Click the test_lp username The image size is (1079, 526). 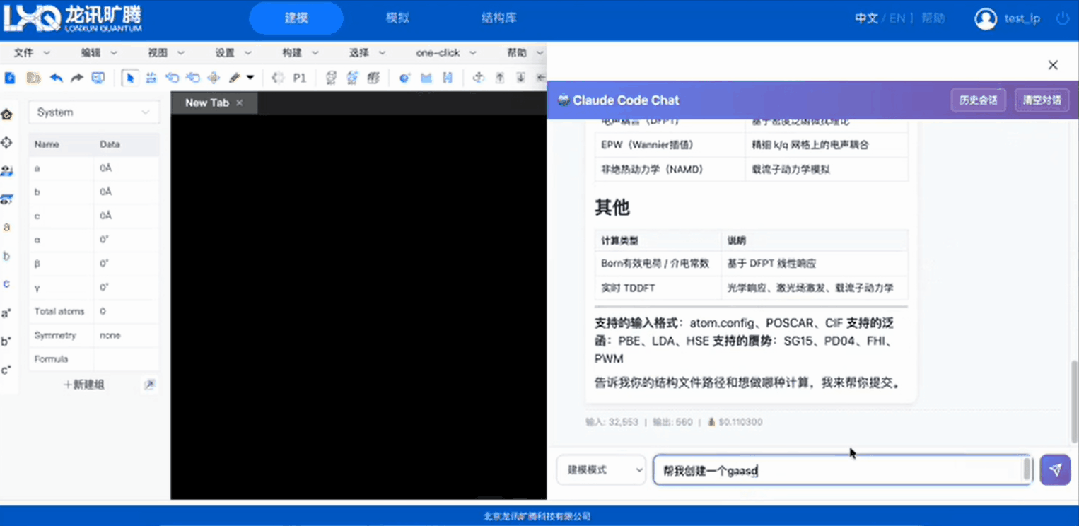(1022, 19)
